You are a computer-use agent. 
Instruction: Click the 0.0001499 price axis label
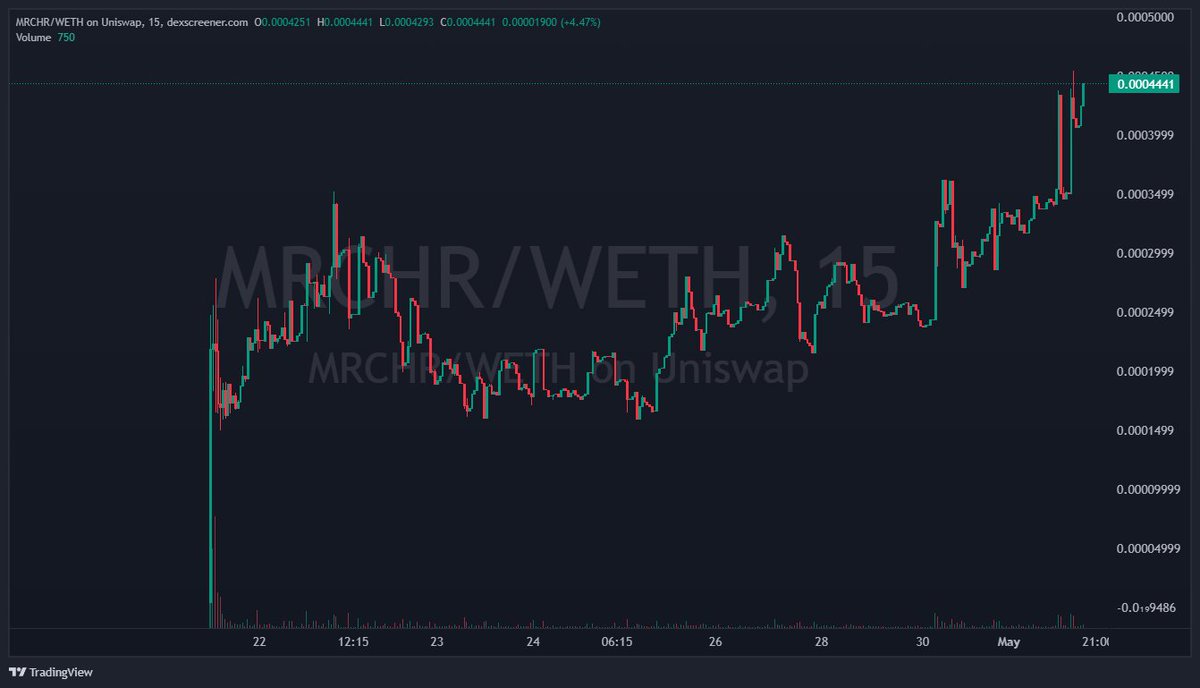pos(1145,430)
